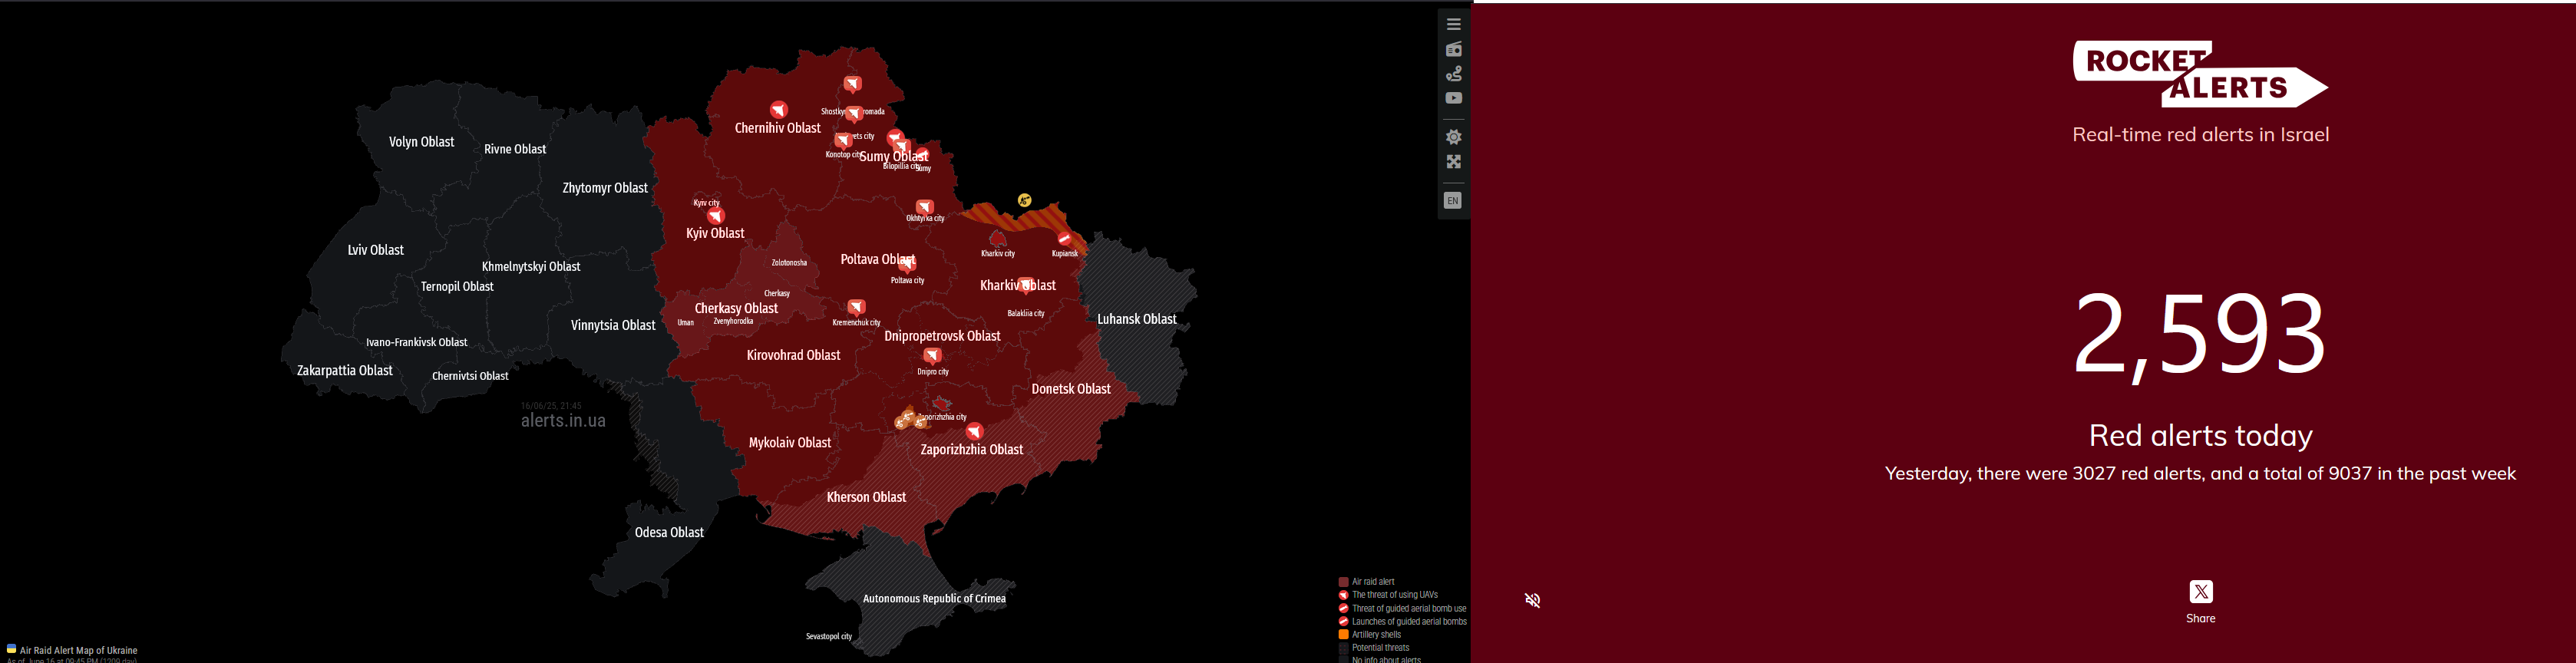
Task: Click the Kharkiv city emblem icon
Action: click(x=998, y=239)
